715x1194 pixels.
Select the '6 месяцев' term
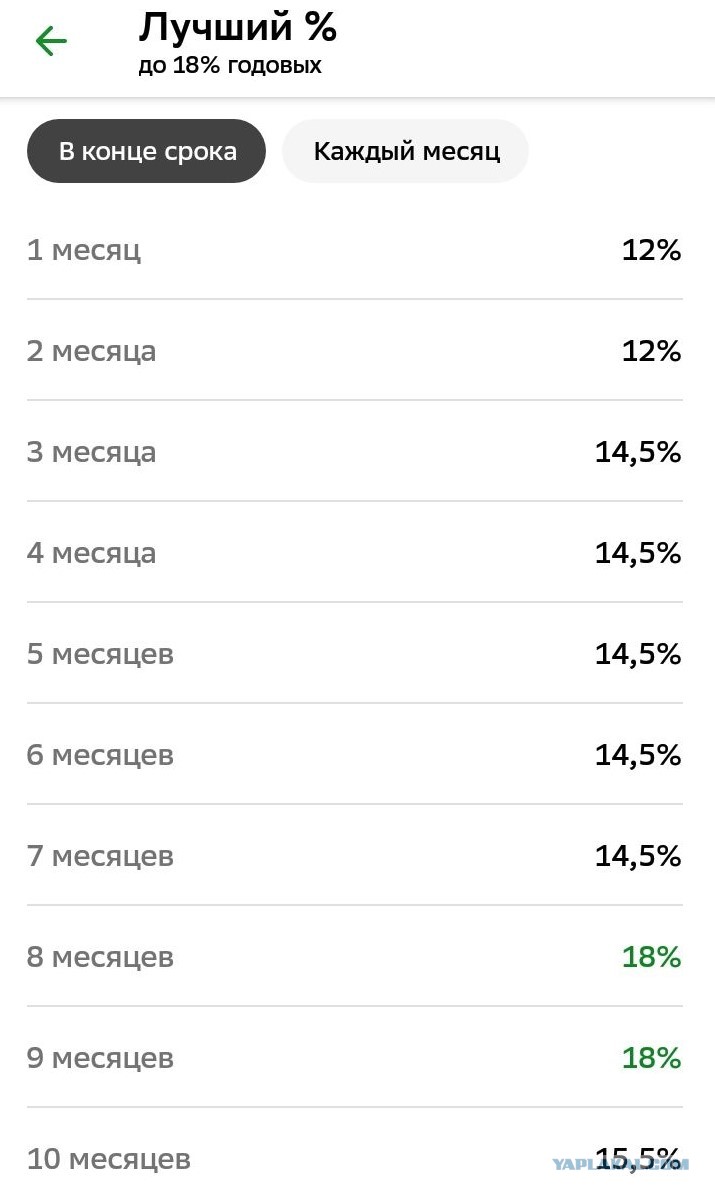click(355, 755)
